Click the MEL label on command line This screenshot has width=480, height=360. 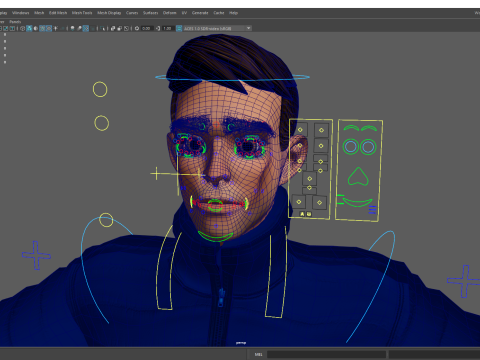click(259, 354)
